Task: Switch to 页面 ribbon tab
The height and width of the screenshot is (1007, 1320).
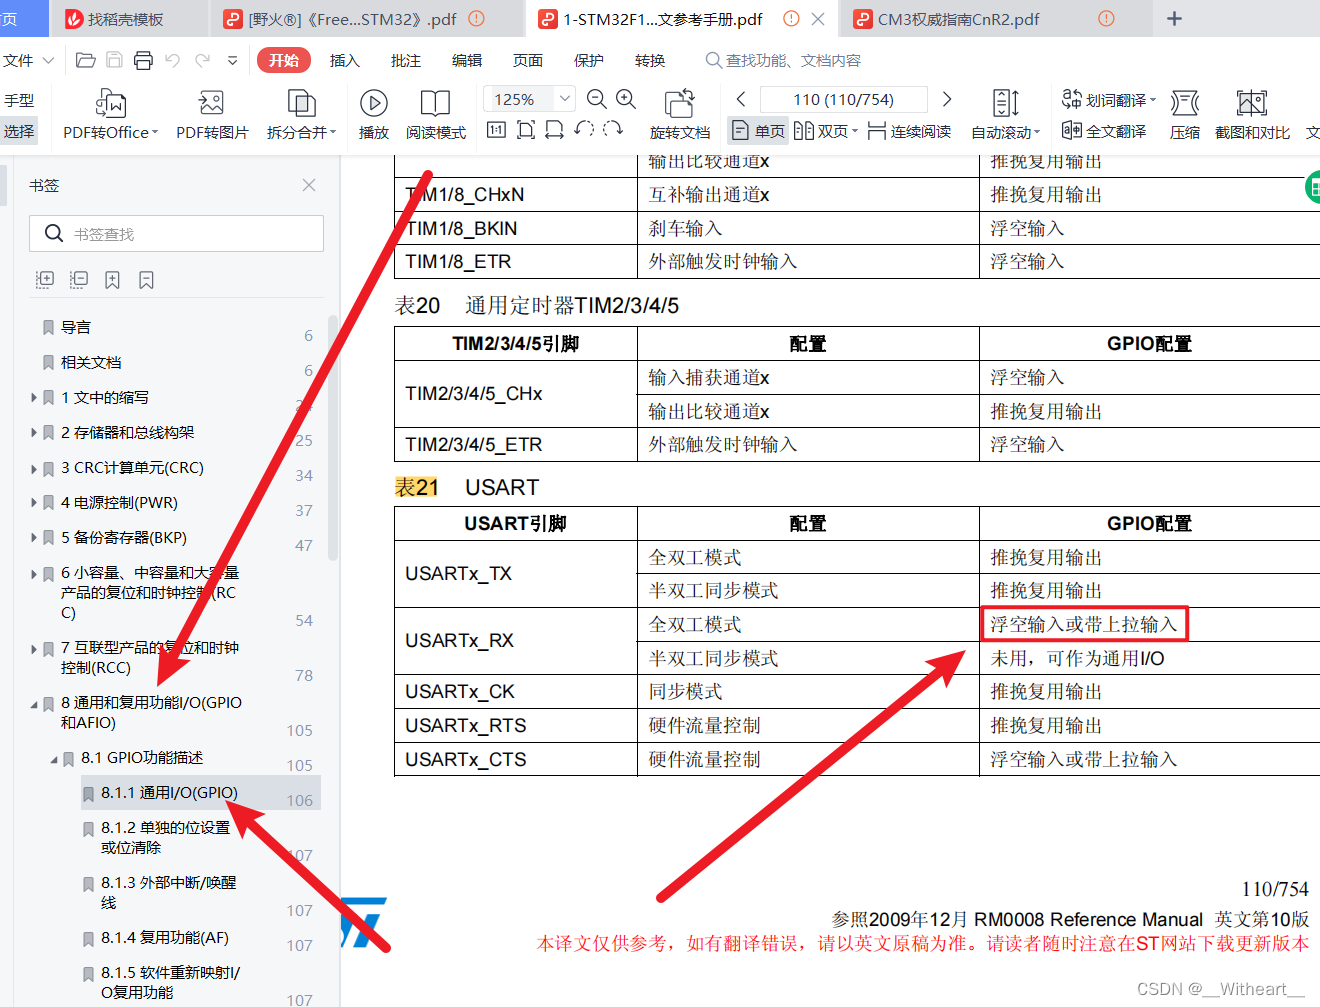Action: pos(528,60)
